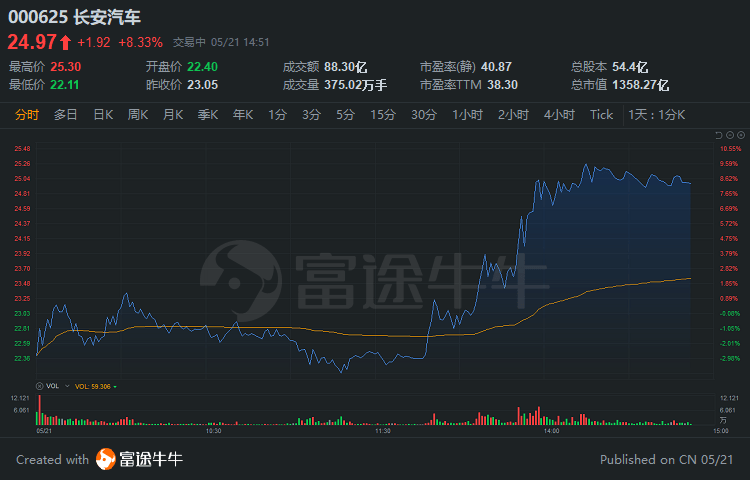
Task: Click the 总市值 value 1358.27亿
Action: (x=640, y=85)
